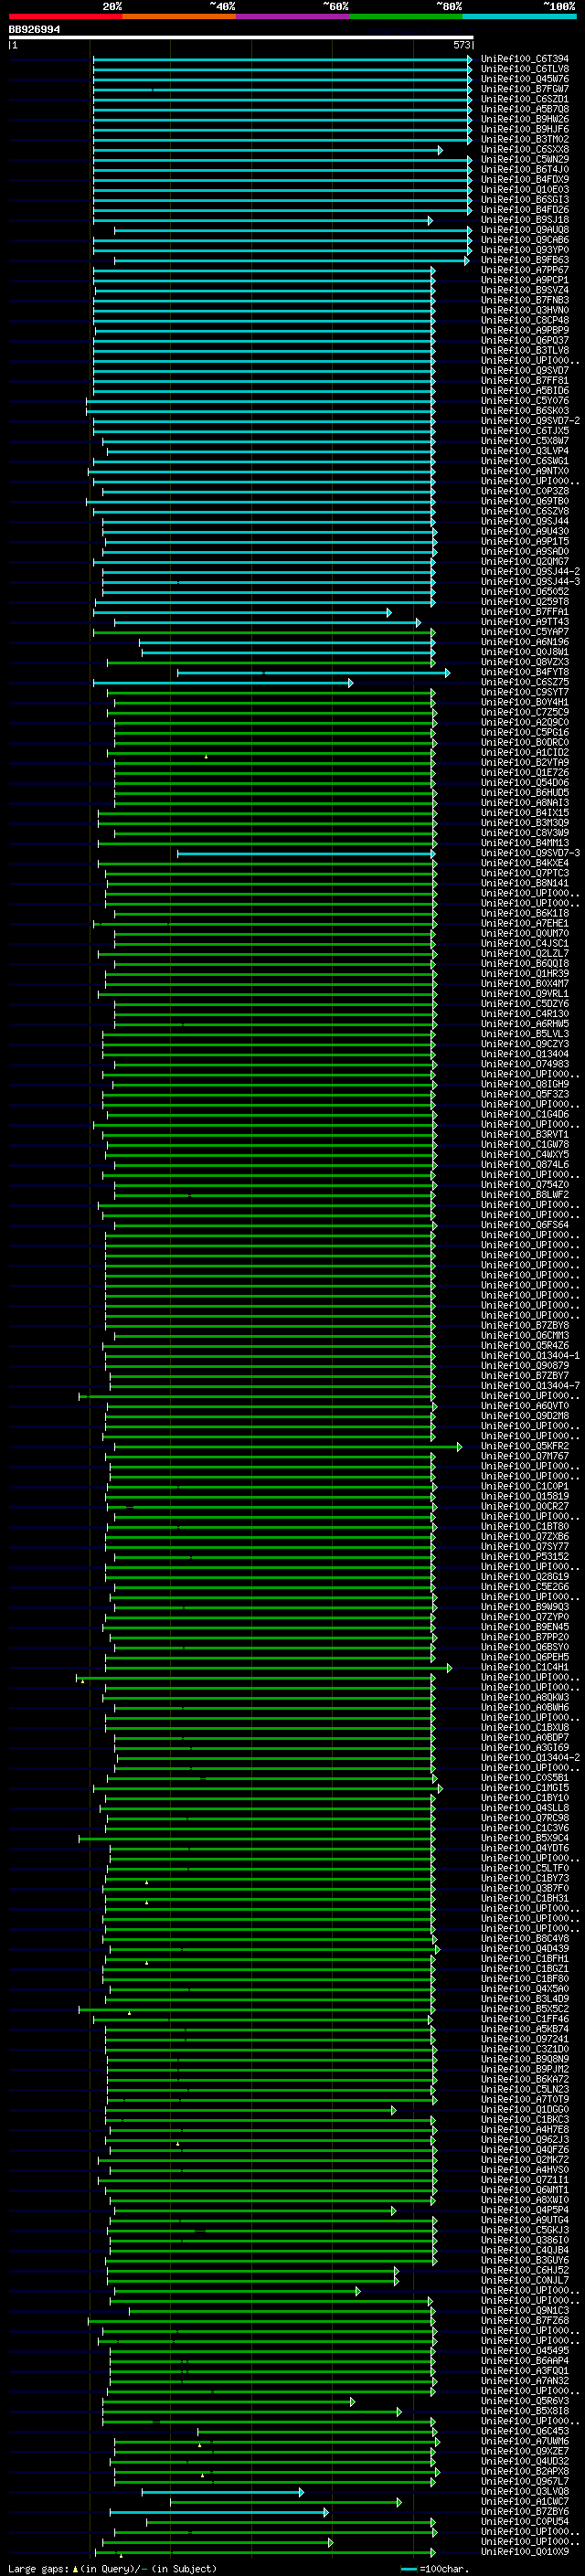Click the UniRef100_C9SYT7 label
The width and height of the screenshot is (585, 2576).
click(525, 692)
